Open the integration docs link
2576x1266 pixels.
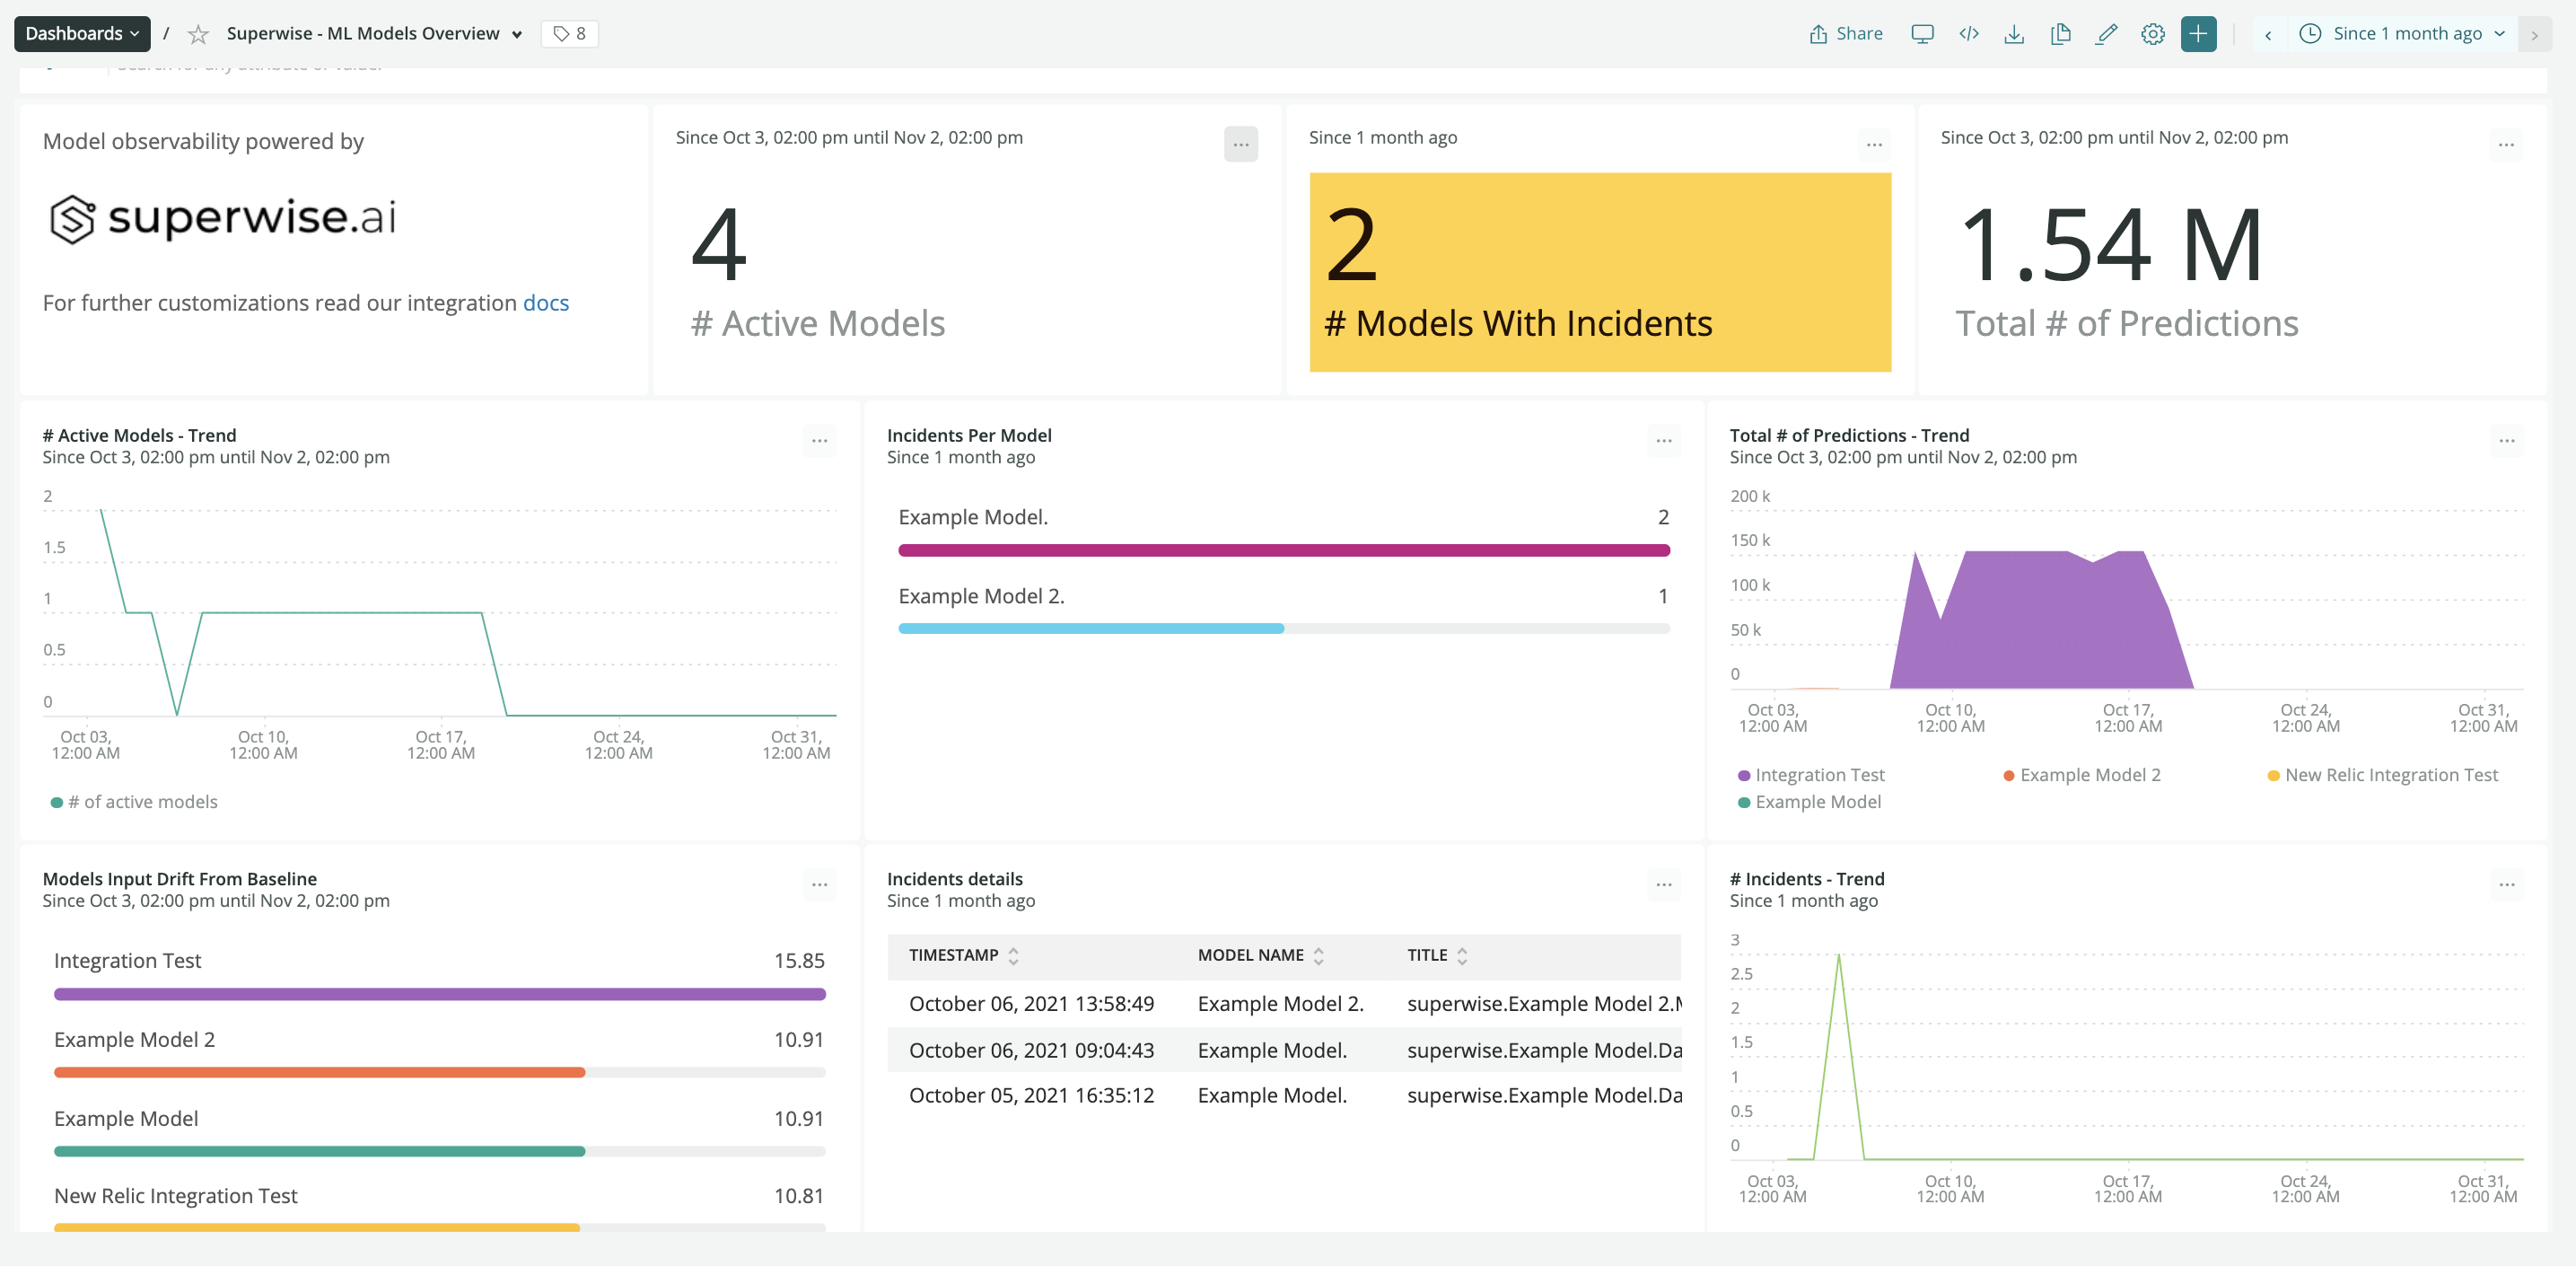pyautogui.click(x=545, y=303)
